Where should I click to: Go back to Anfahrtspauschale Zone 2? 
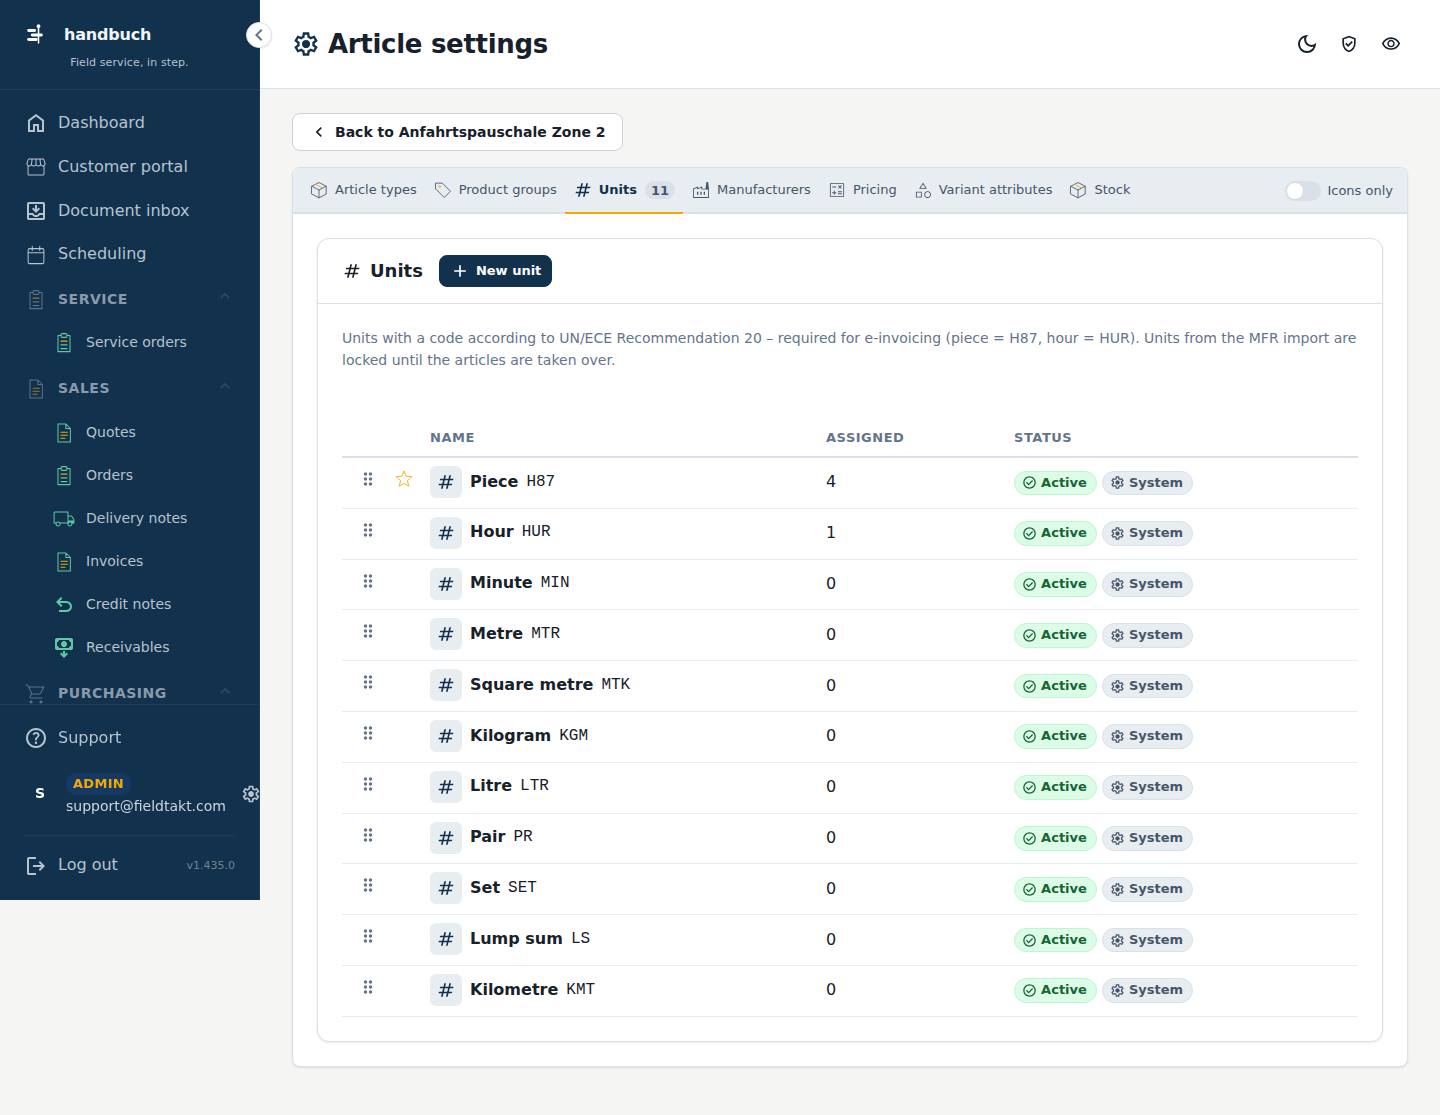click(457, 132)
